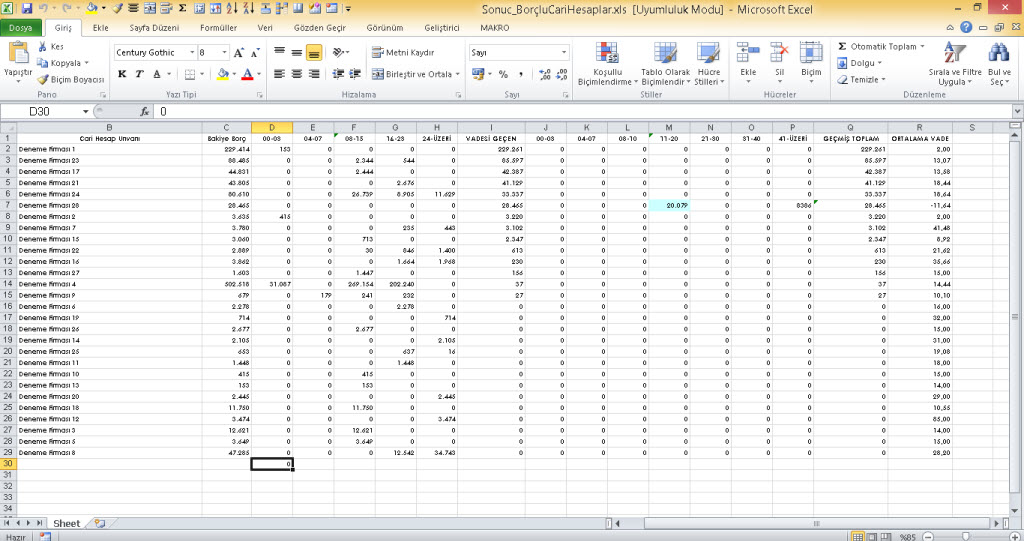This screenshot has width=1024, height=541.
Task: Click the Save icon in quick access toolbar
Action: click(26, 8)
